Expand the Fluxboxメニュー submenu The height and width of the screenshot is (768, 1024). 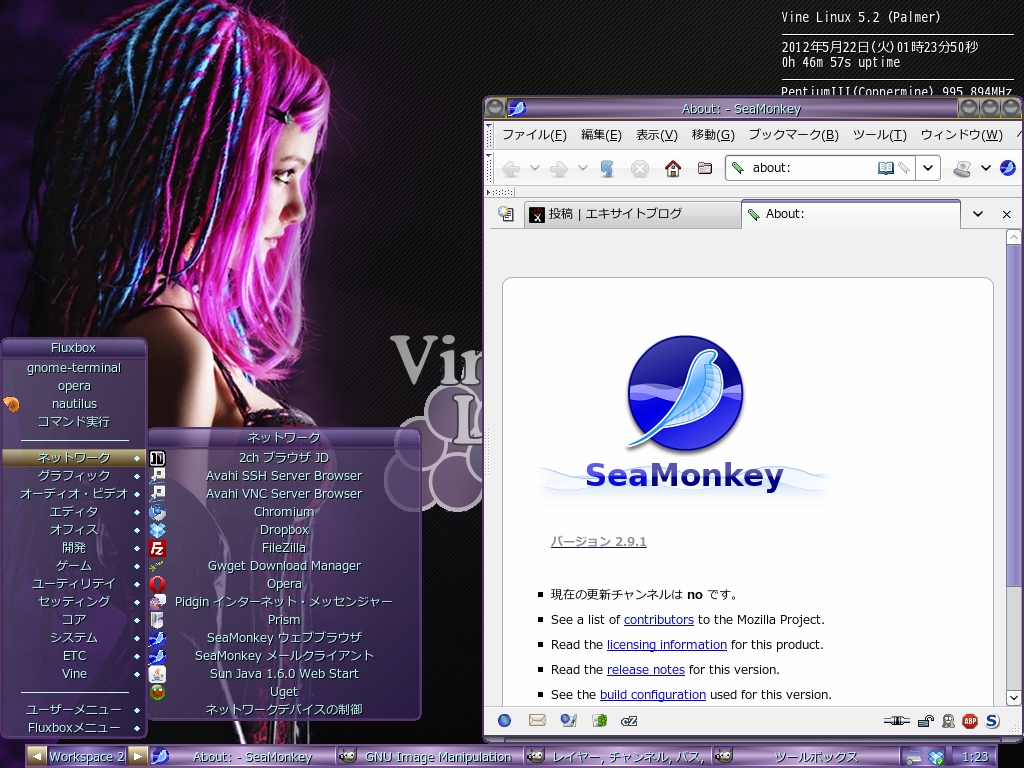coord(74,728)
